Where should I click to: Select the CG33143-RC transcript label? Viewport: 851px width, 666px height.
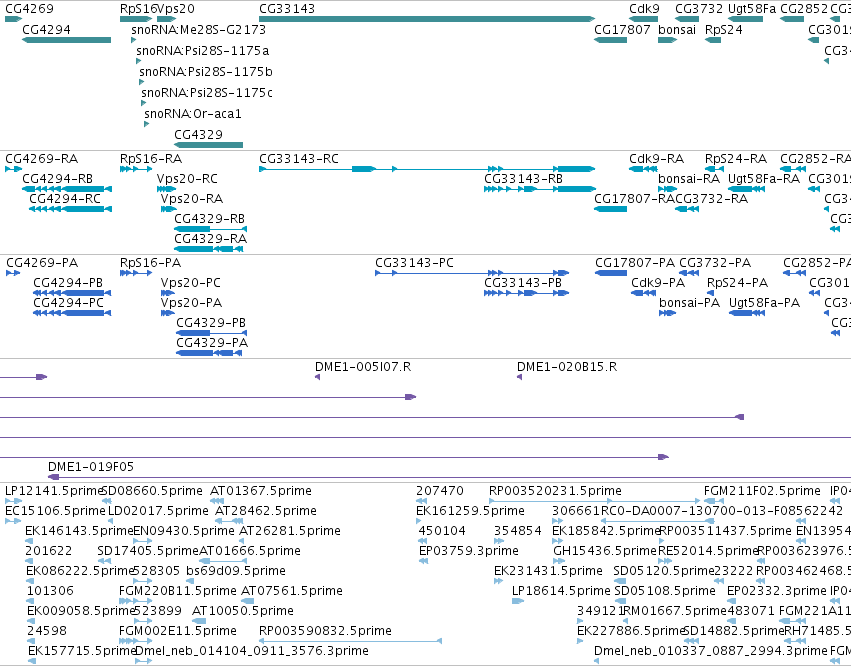point(299,159)
